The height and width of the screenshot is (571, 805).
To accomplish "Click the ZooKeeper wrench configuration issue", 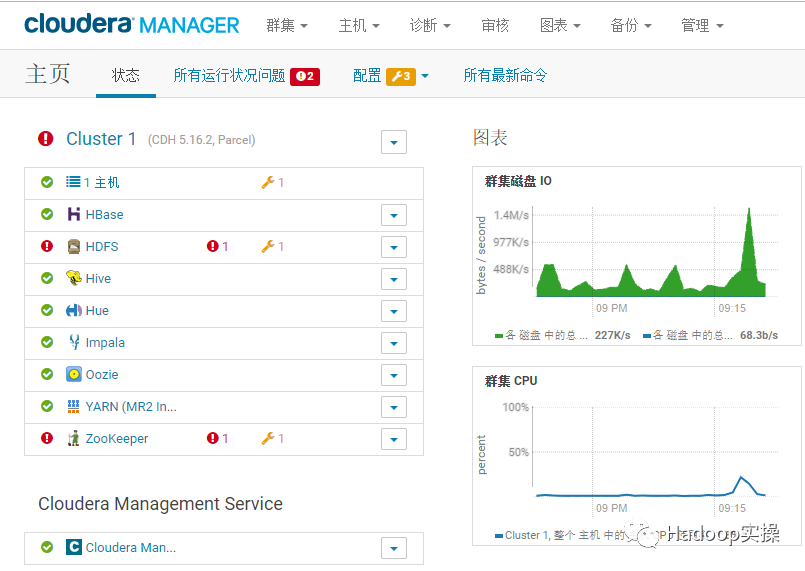I will [273, 439].
